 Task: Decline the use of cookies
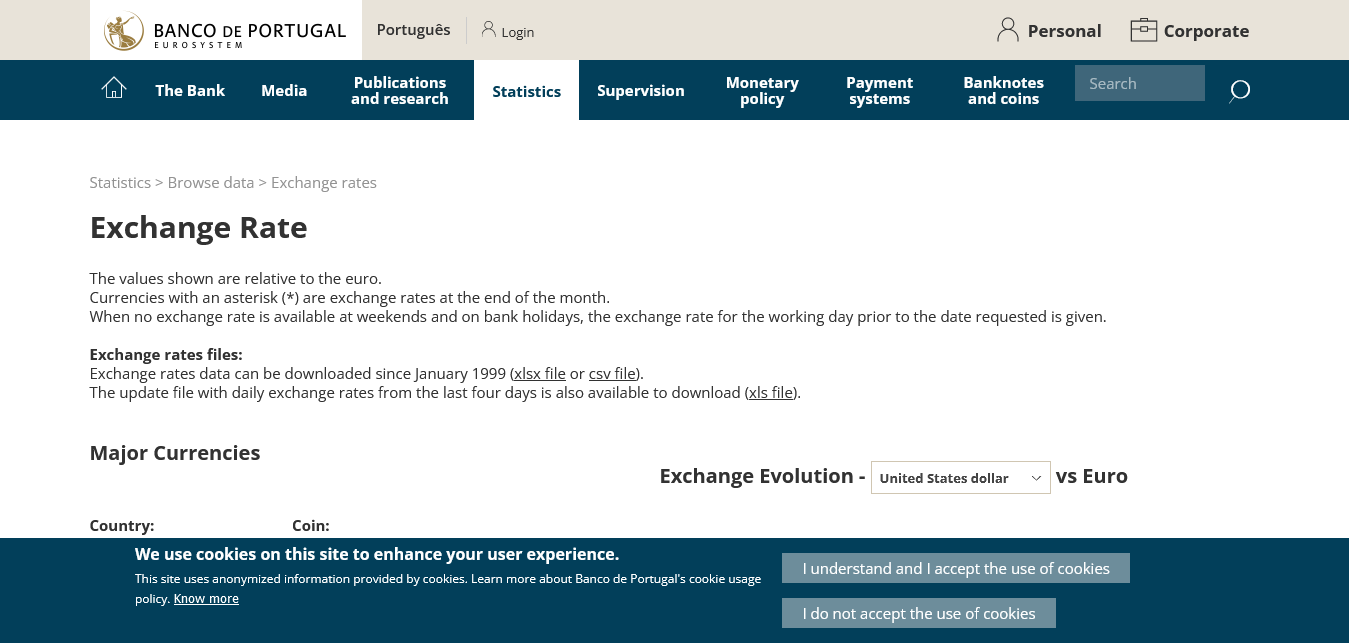click(x=918, y=613)
